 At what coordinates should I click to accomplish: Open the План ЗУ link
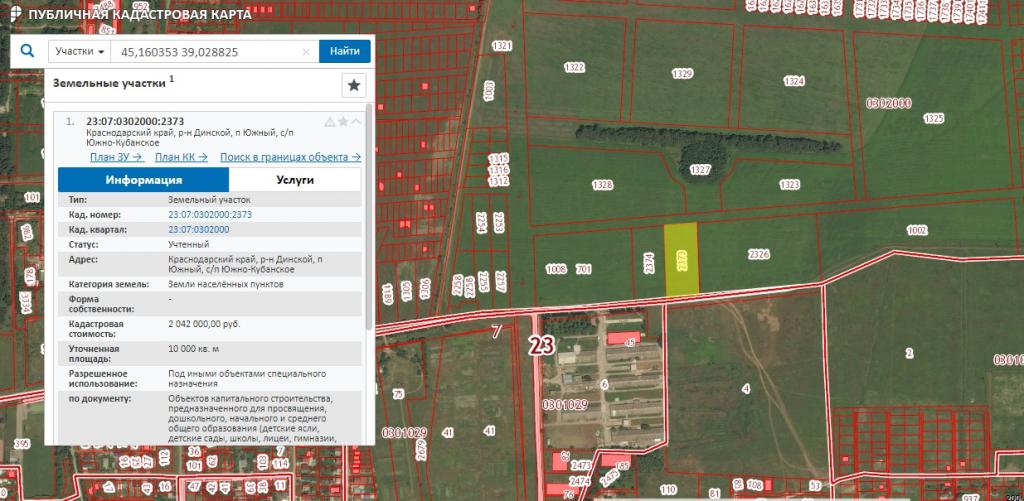[x=117, y=157]
